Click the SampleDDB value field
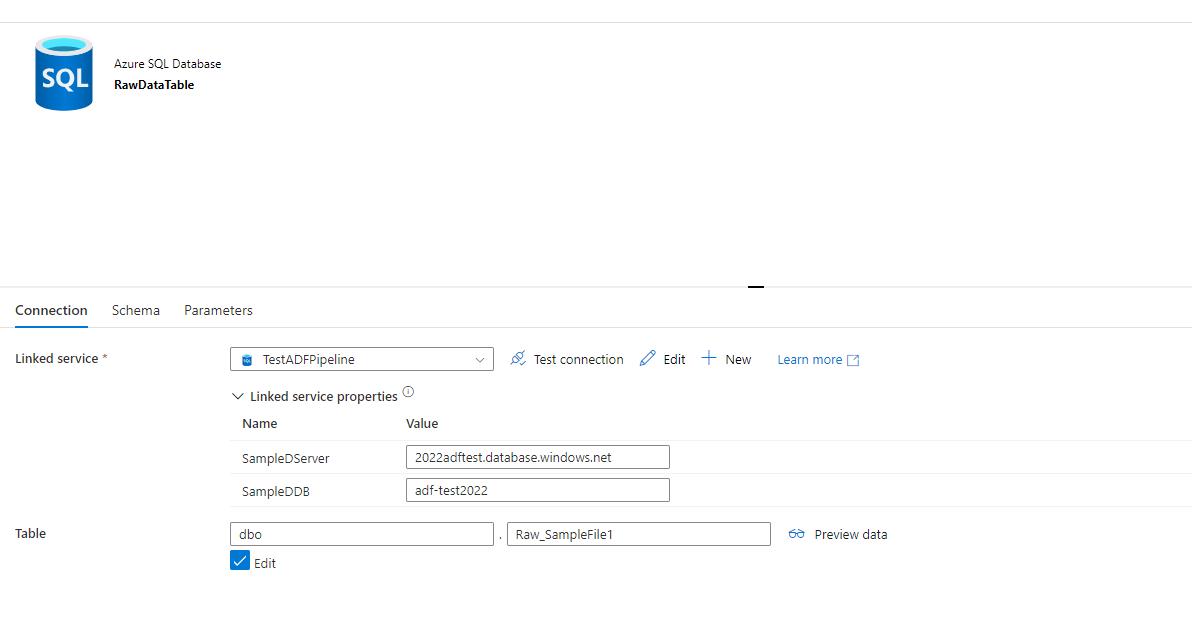1192x633 pixels. tap(538, 490)
